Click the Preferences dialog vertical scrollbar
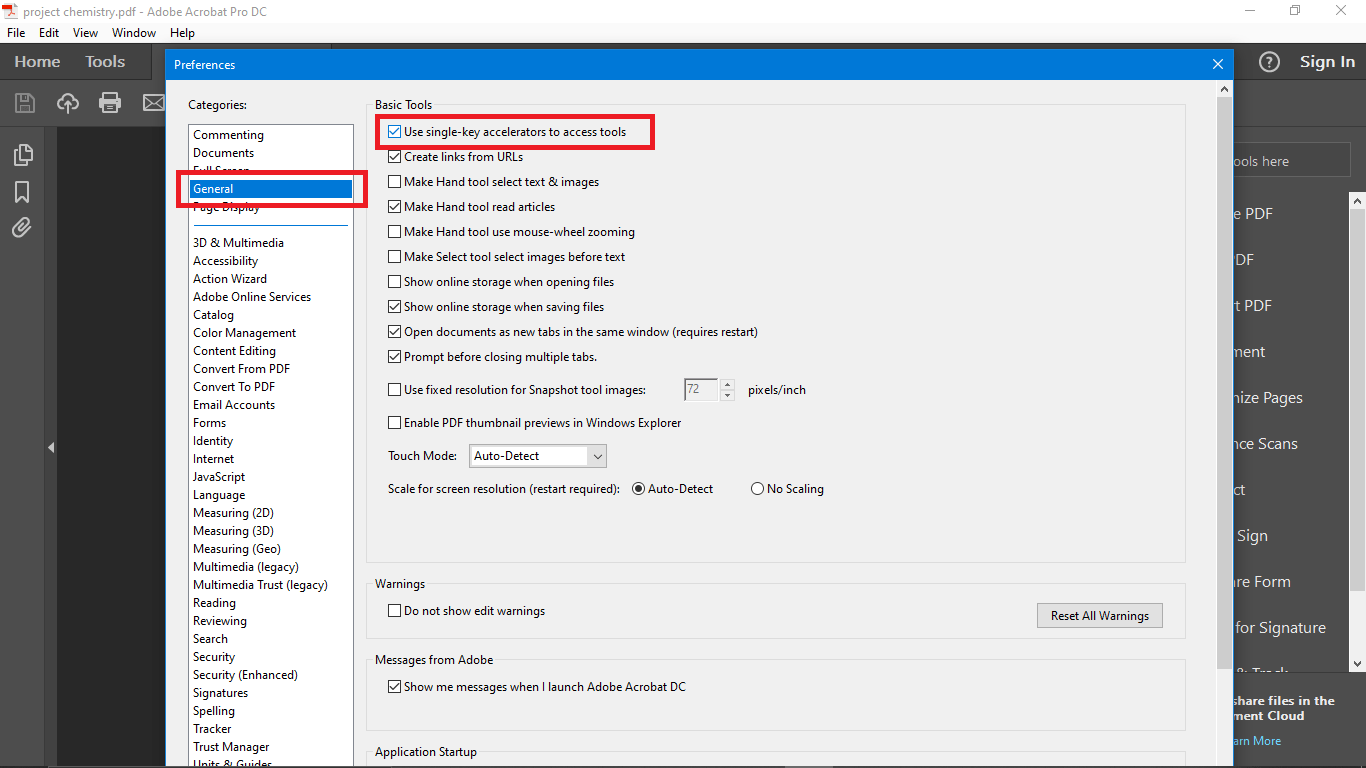This screenshot has height=768, width=1366. (x=1225, y=384)
